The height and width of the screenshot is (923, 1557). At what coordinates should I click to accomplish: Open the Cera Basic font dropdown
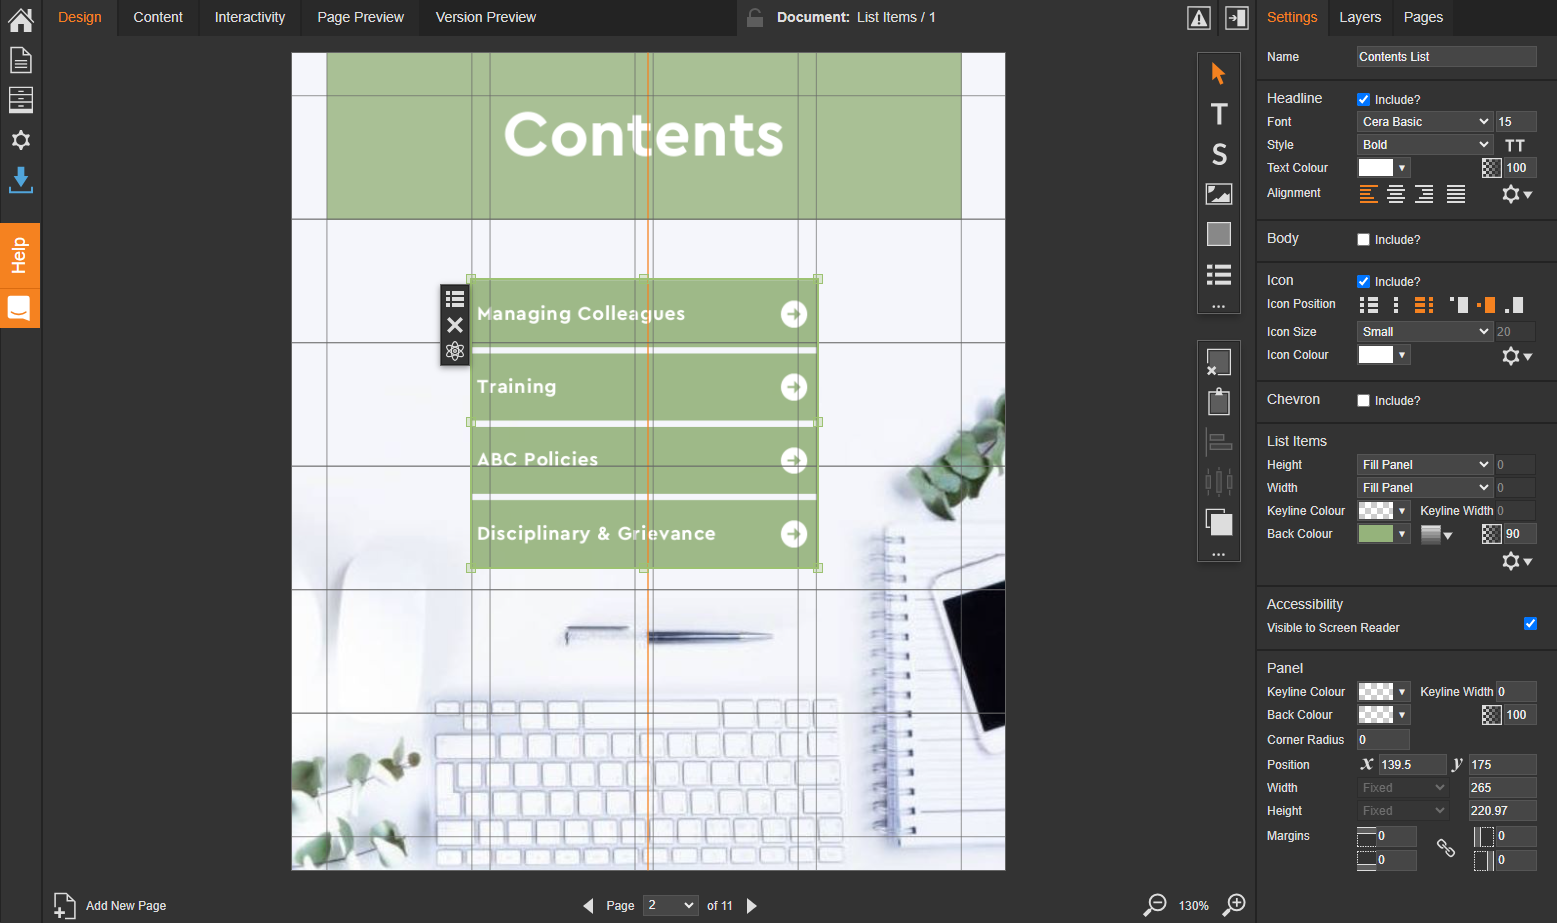click(1424, 122)
